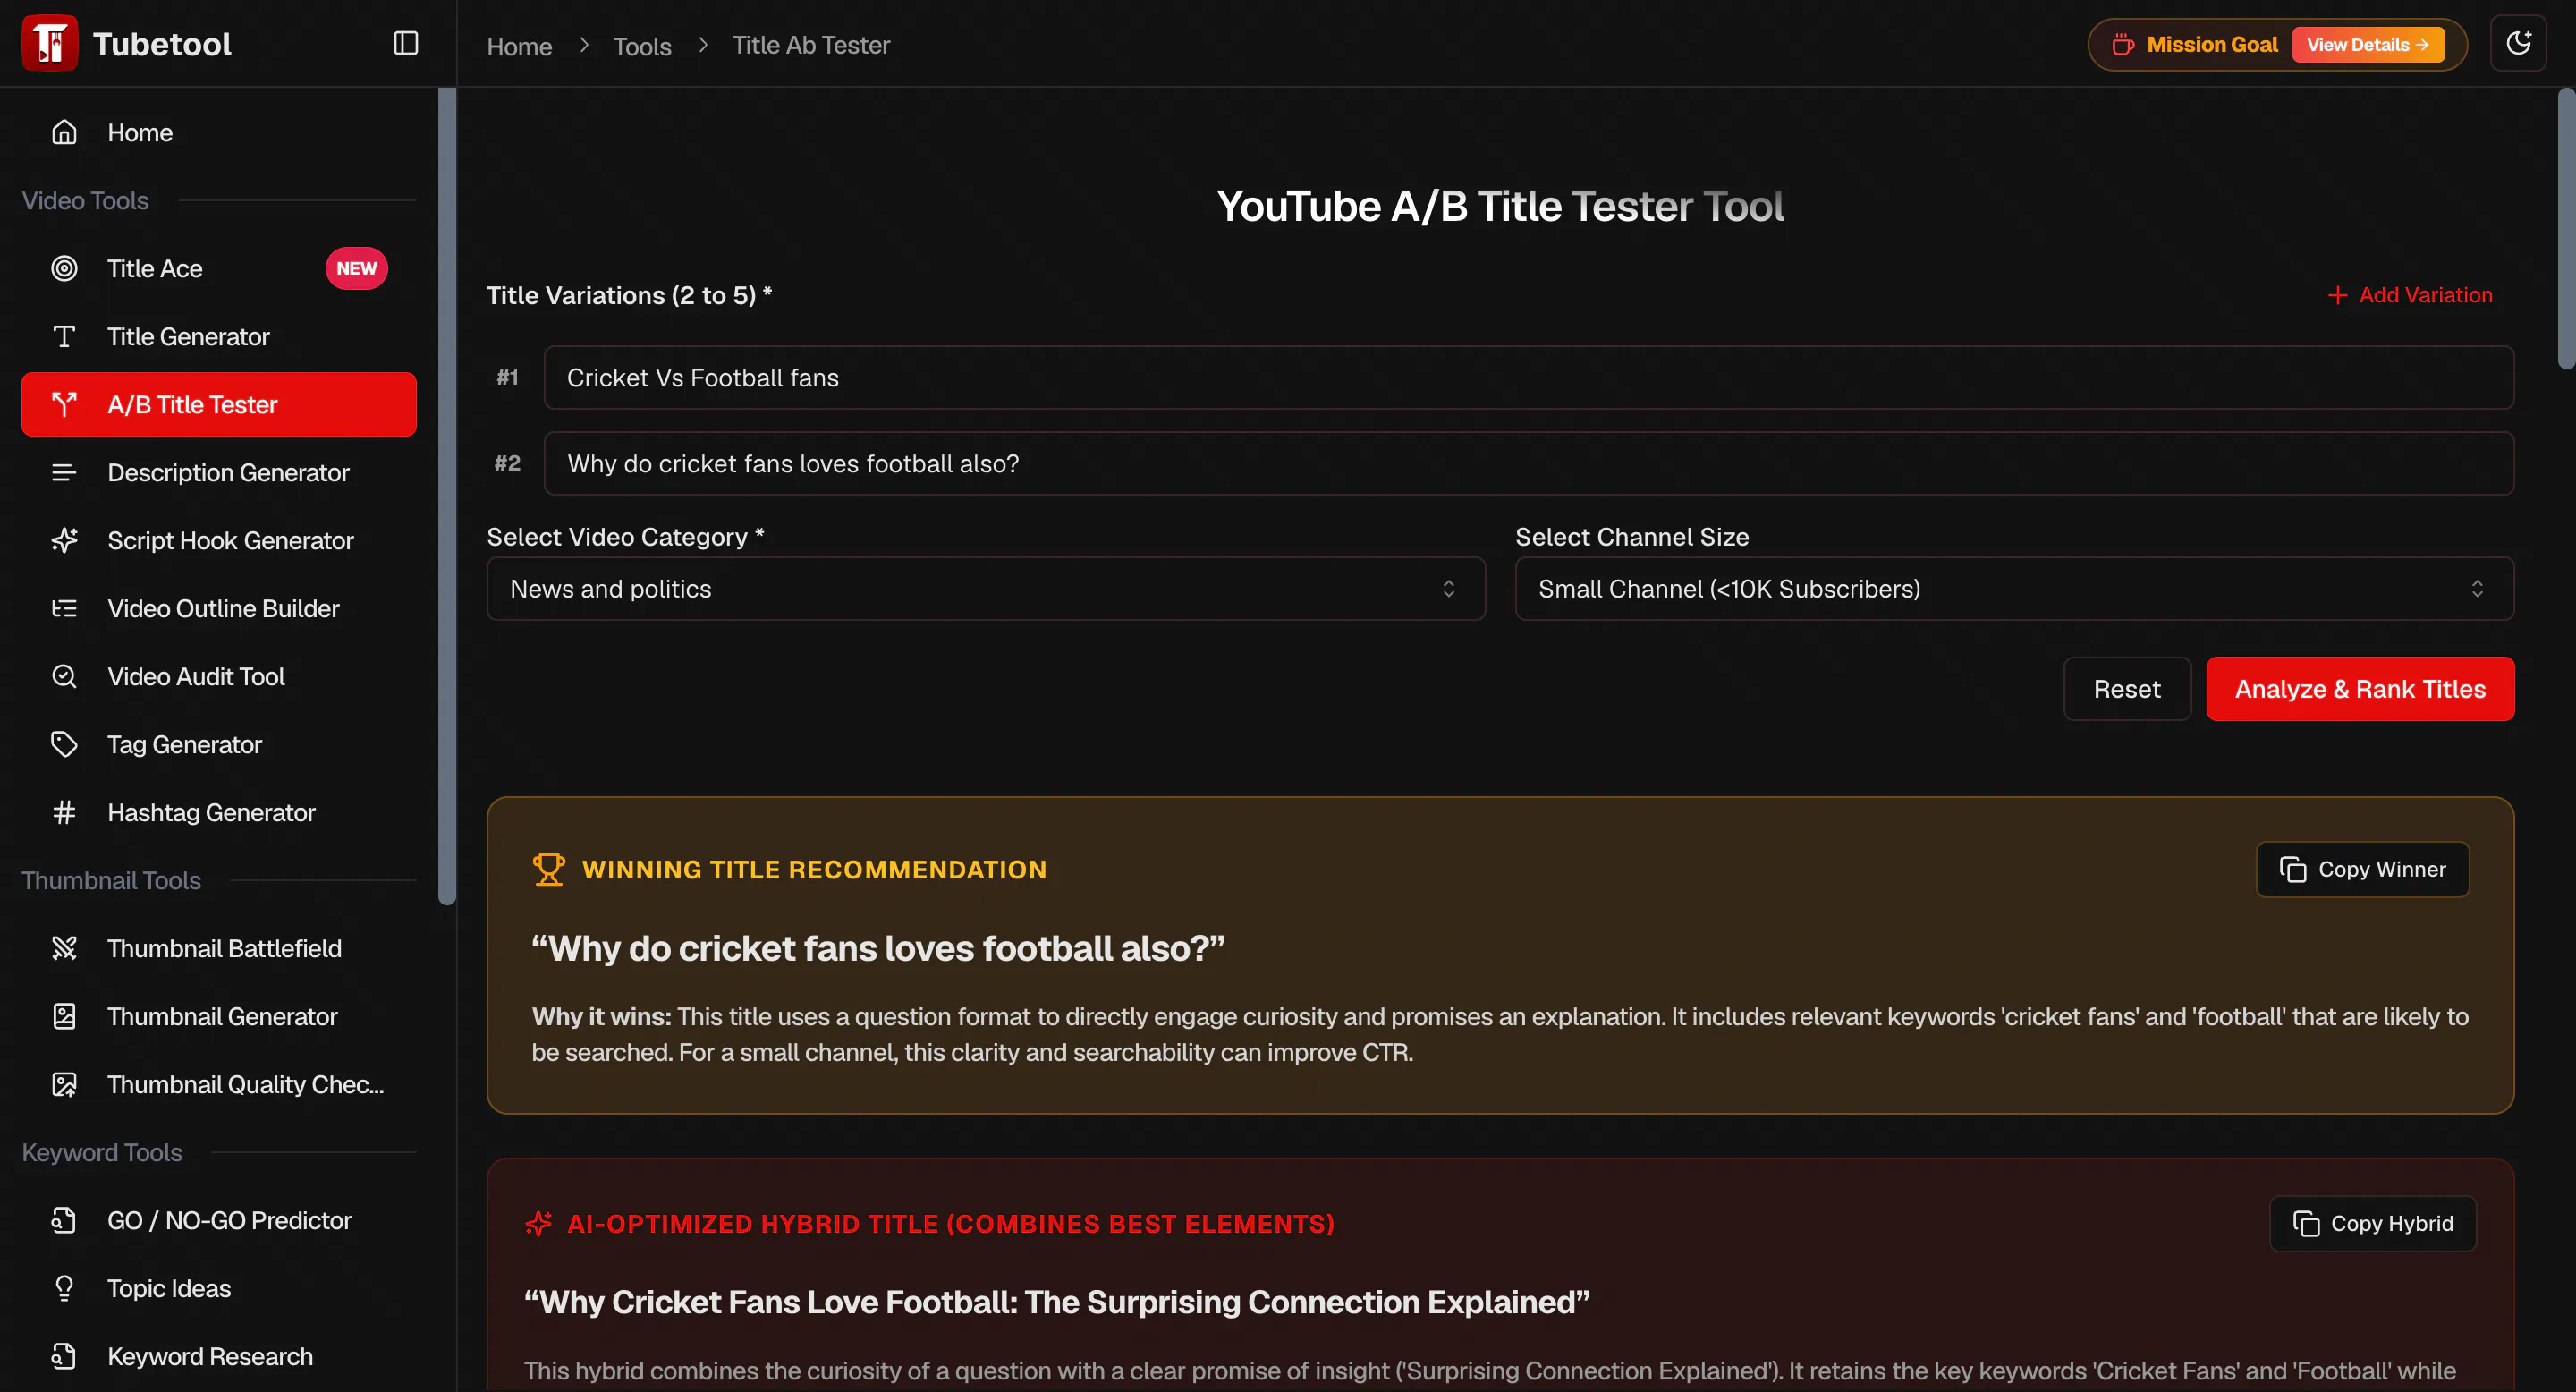The width and height of the screenshot is (2576, 1392).
Task: Click the Reset button
Action: click(2127, 689)
